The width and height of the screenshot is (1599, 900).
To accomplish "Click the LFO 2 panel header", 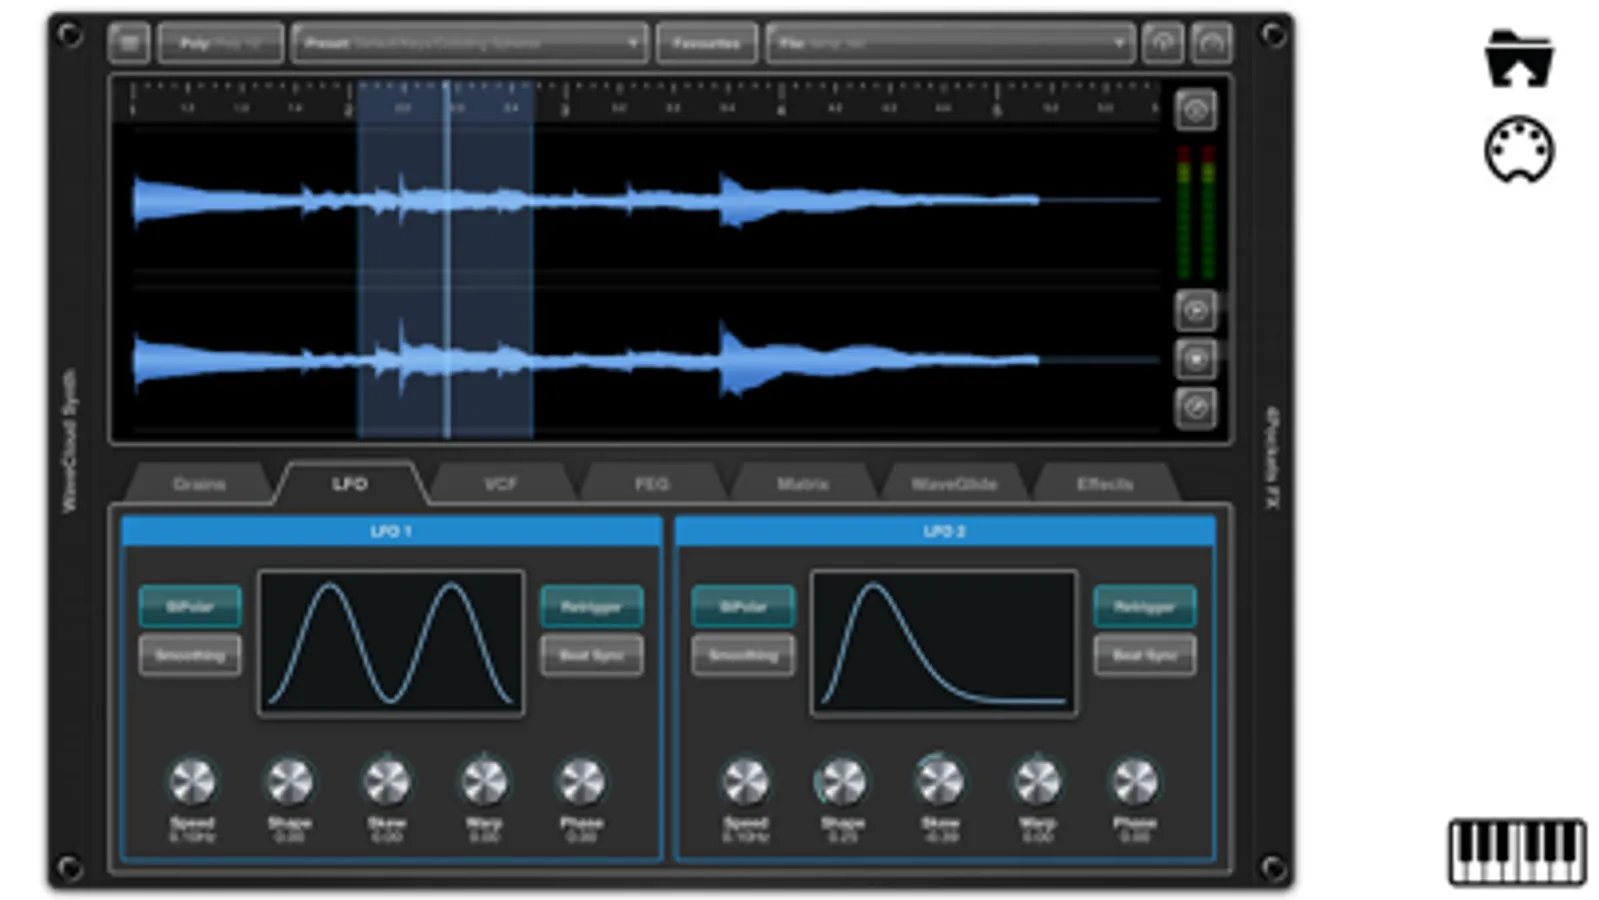I will [x=945, y=531].
